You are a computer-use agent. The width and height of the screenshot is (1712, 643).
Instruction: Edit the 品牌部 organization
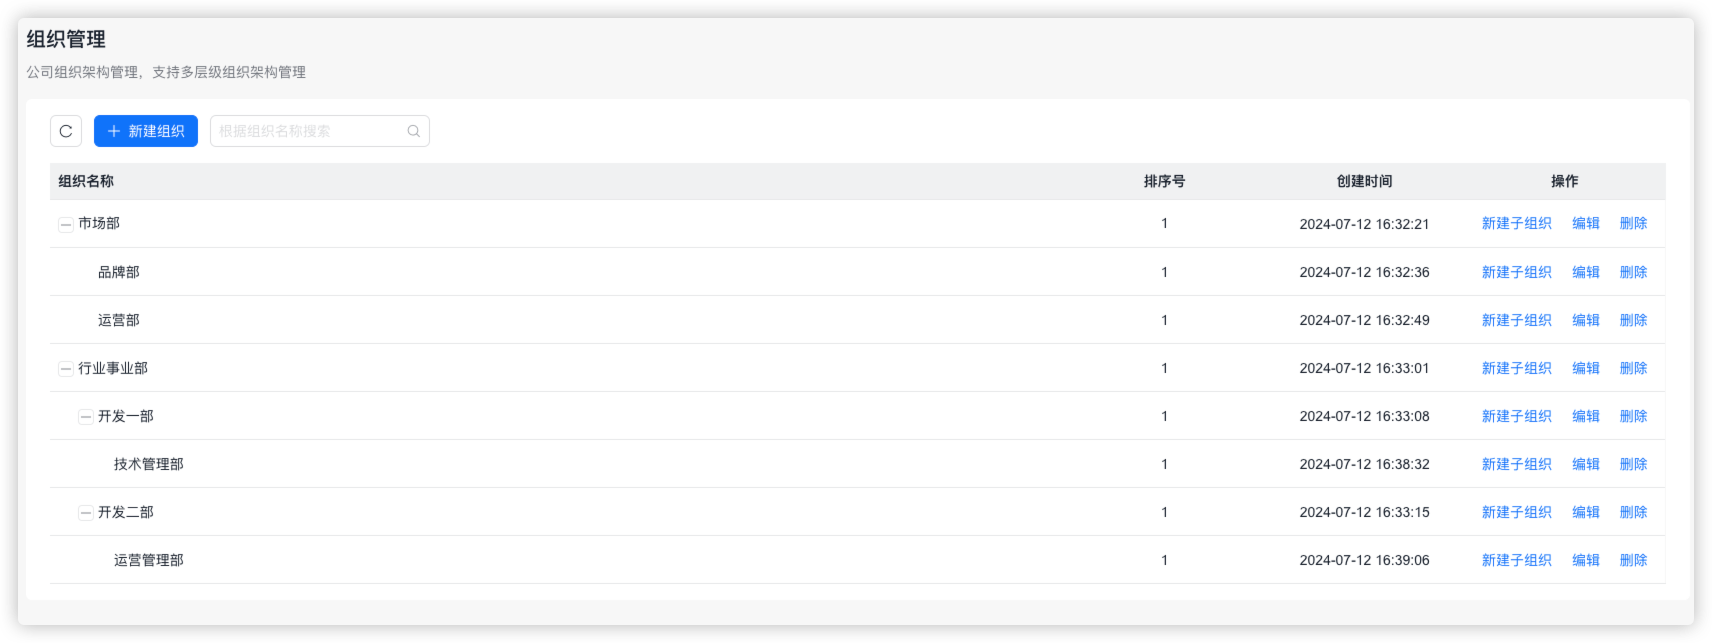[1585, 272]
